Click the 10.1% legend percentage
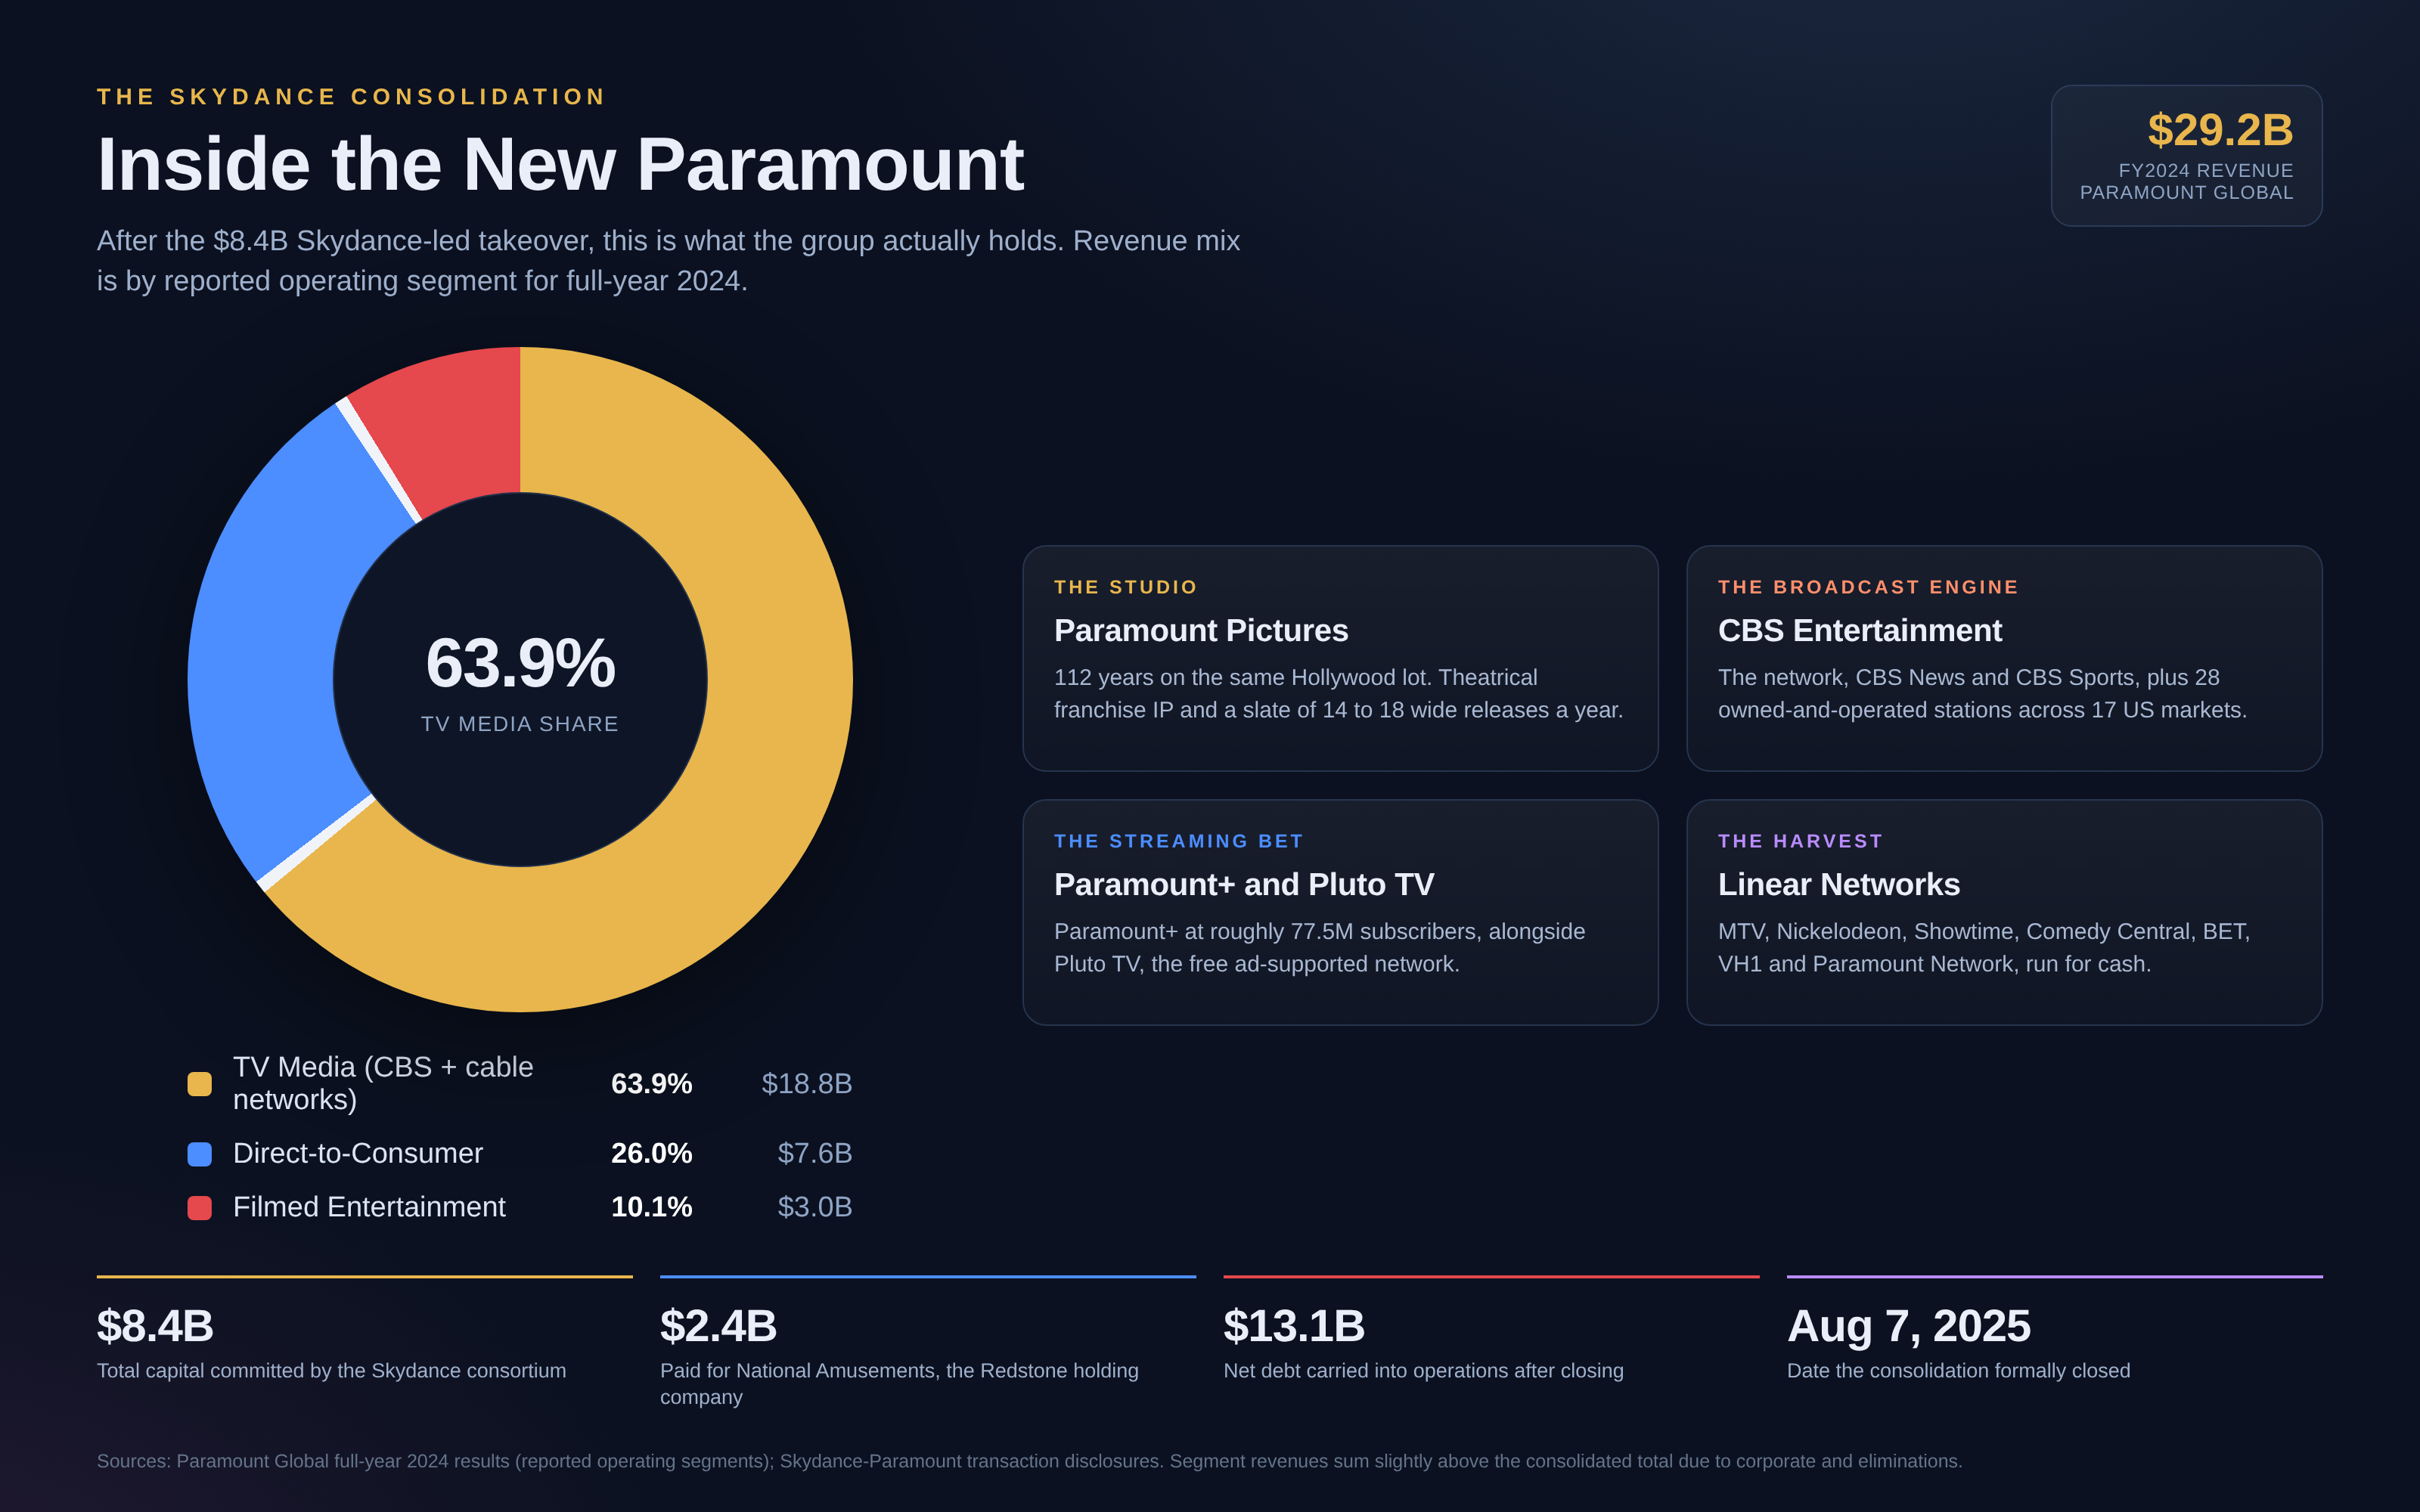Screen dimensions: 2420x1512 click(651, 1208)
